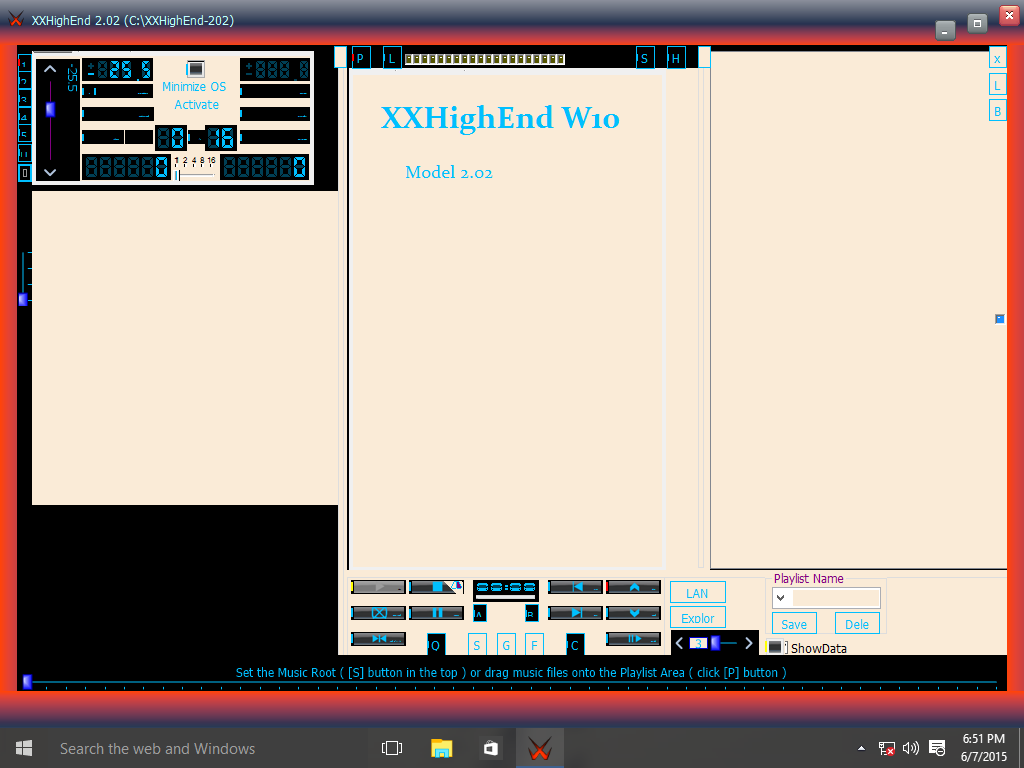Set loop point B

tap(532, 613)
